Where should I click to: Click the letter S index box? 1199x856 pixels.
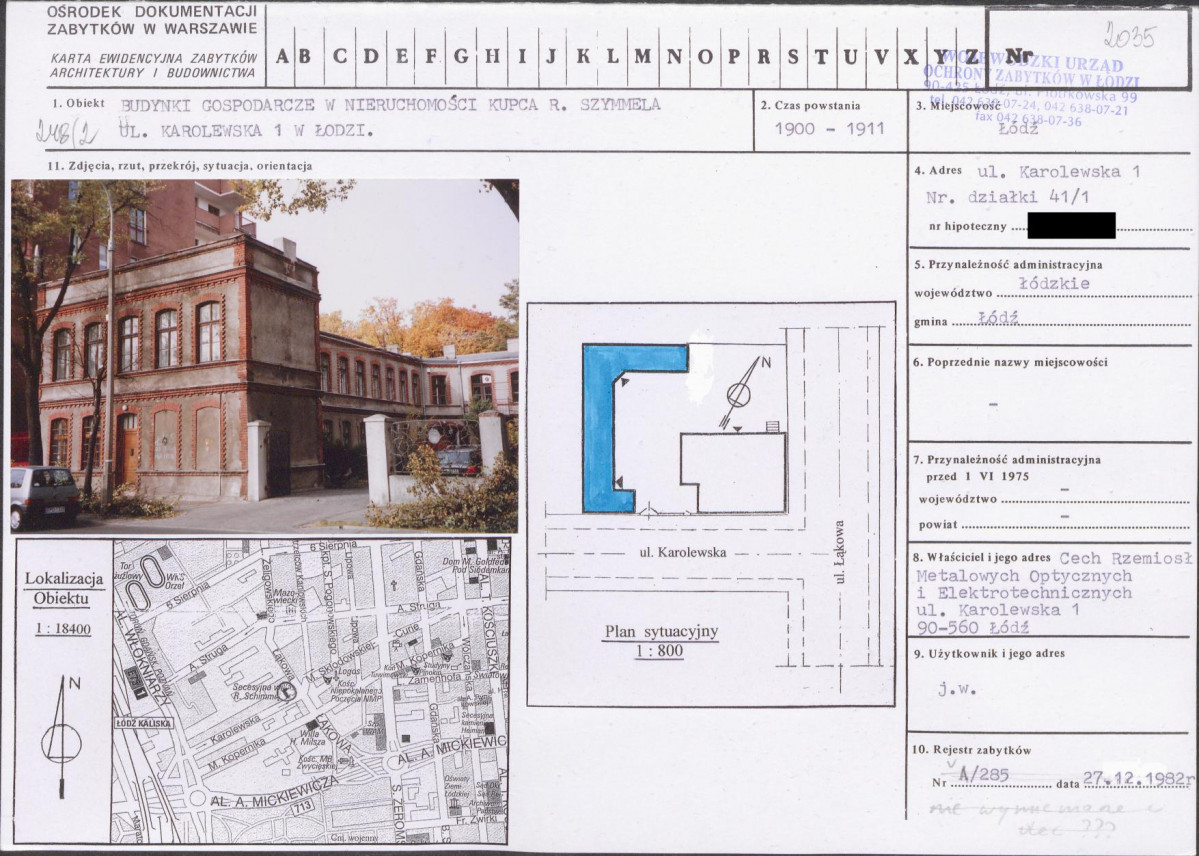coord(792,56)
